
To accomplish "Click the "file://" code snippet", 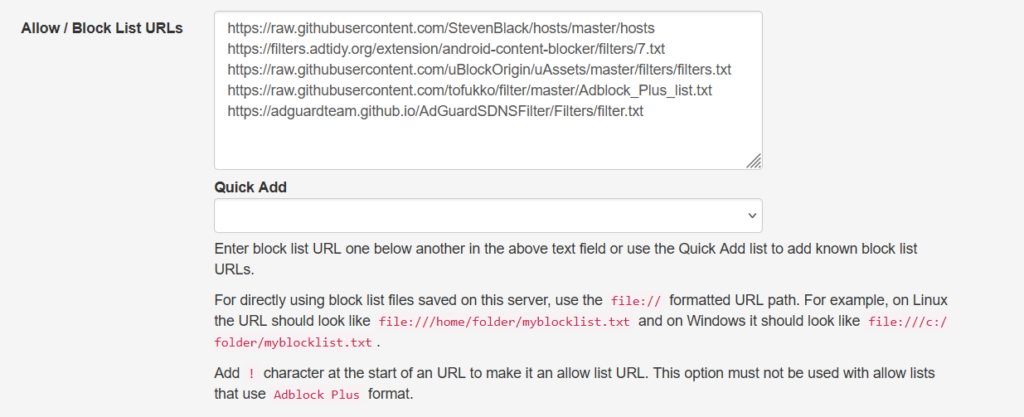I will click(x=635, y=300).
